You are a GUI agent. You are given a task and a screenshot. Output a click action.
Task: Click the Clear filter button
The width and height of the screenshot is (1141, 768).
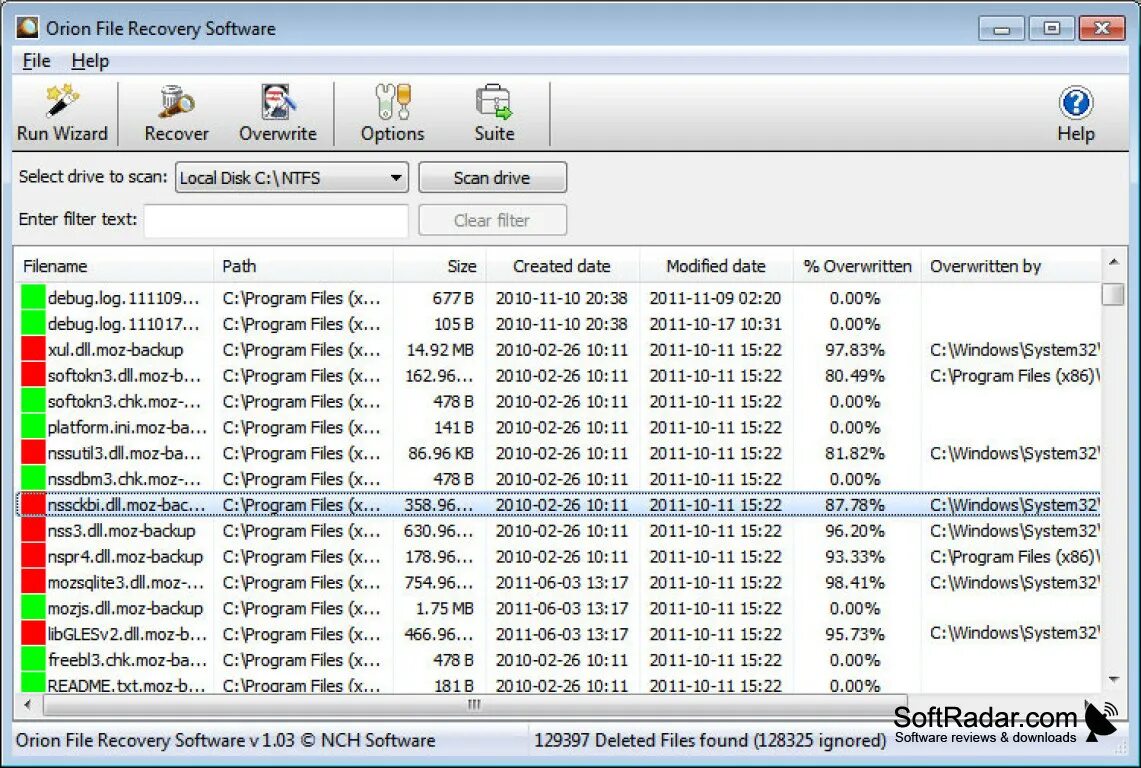pyautogui.click(x=493, y=220)
